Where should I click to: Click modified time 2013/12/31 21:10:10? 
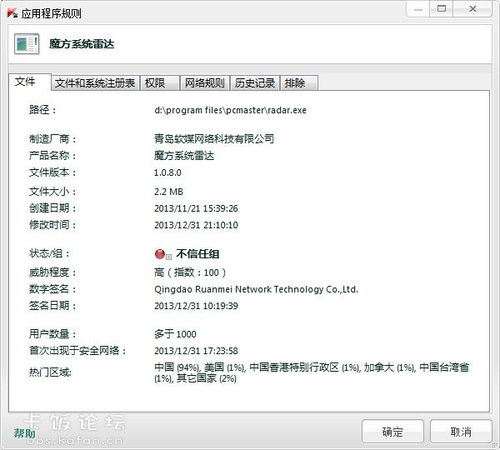[x=196, y=225]
